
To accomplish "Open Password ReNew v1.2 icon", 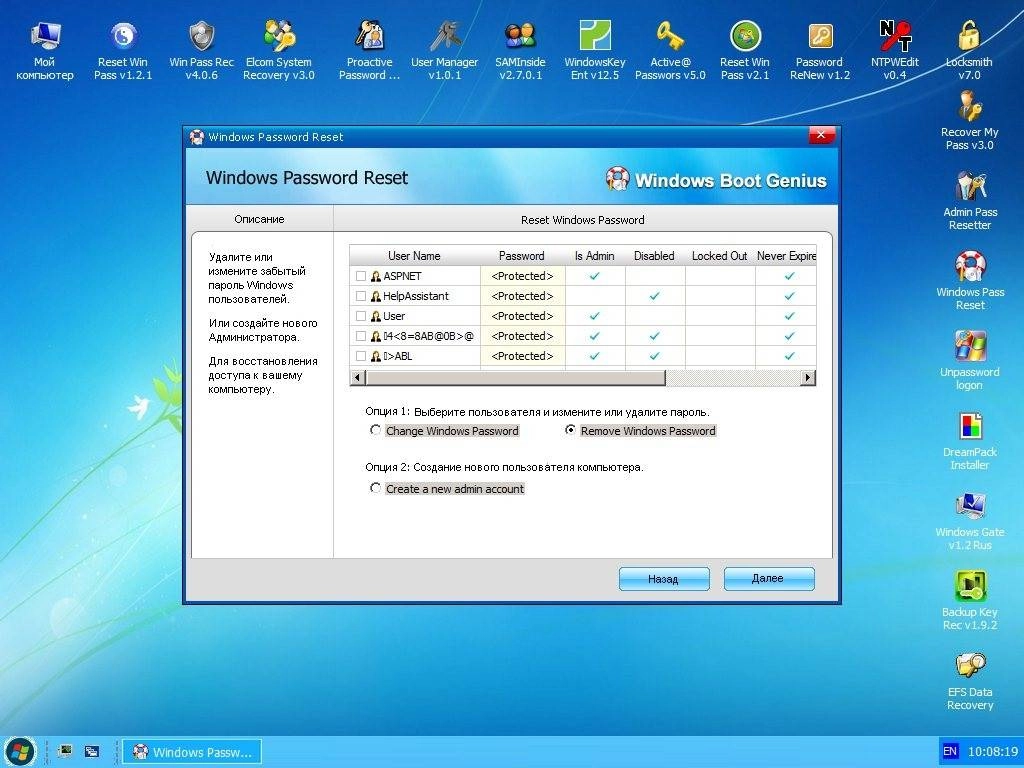I will 820,50.
